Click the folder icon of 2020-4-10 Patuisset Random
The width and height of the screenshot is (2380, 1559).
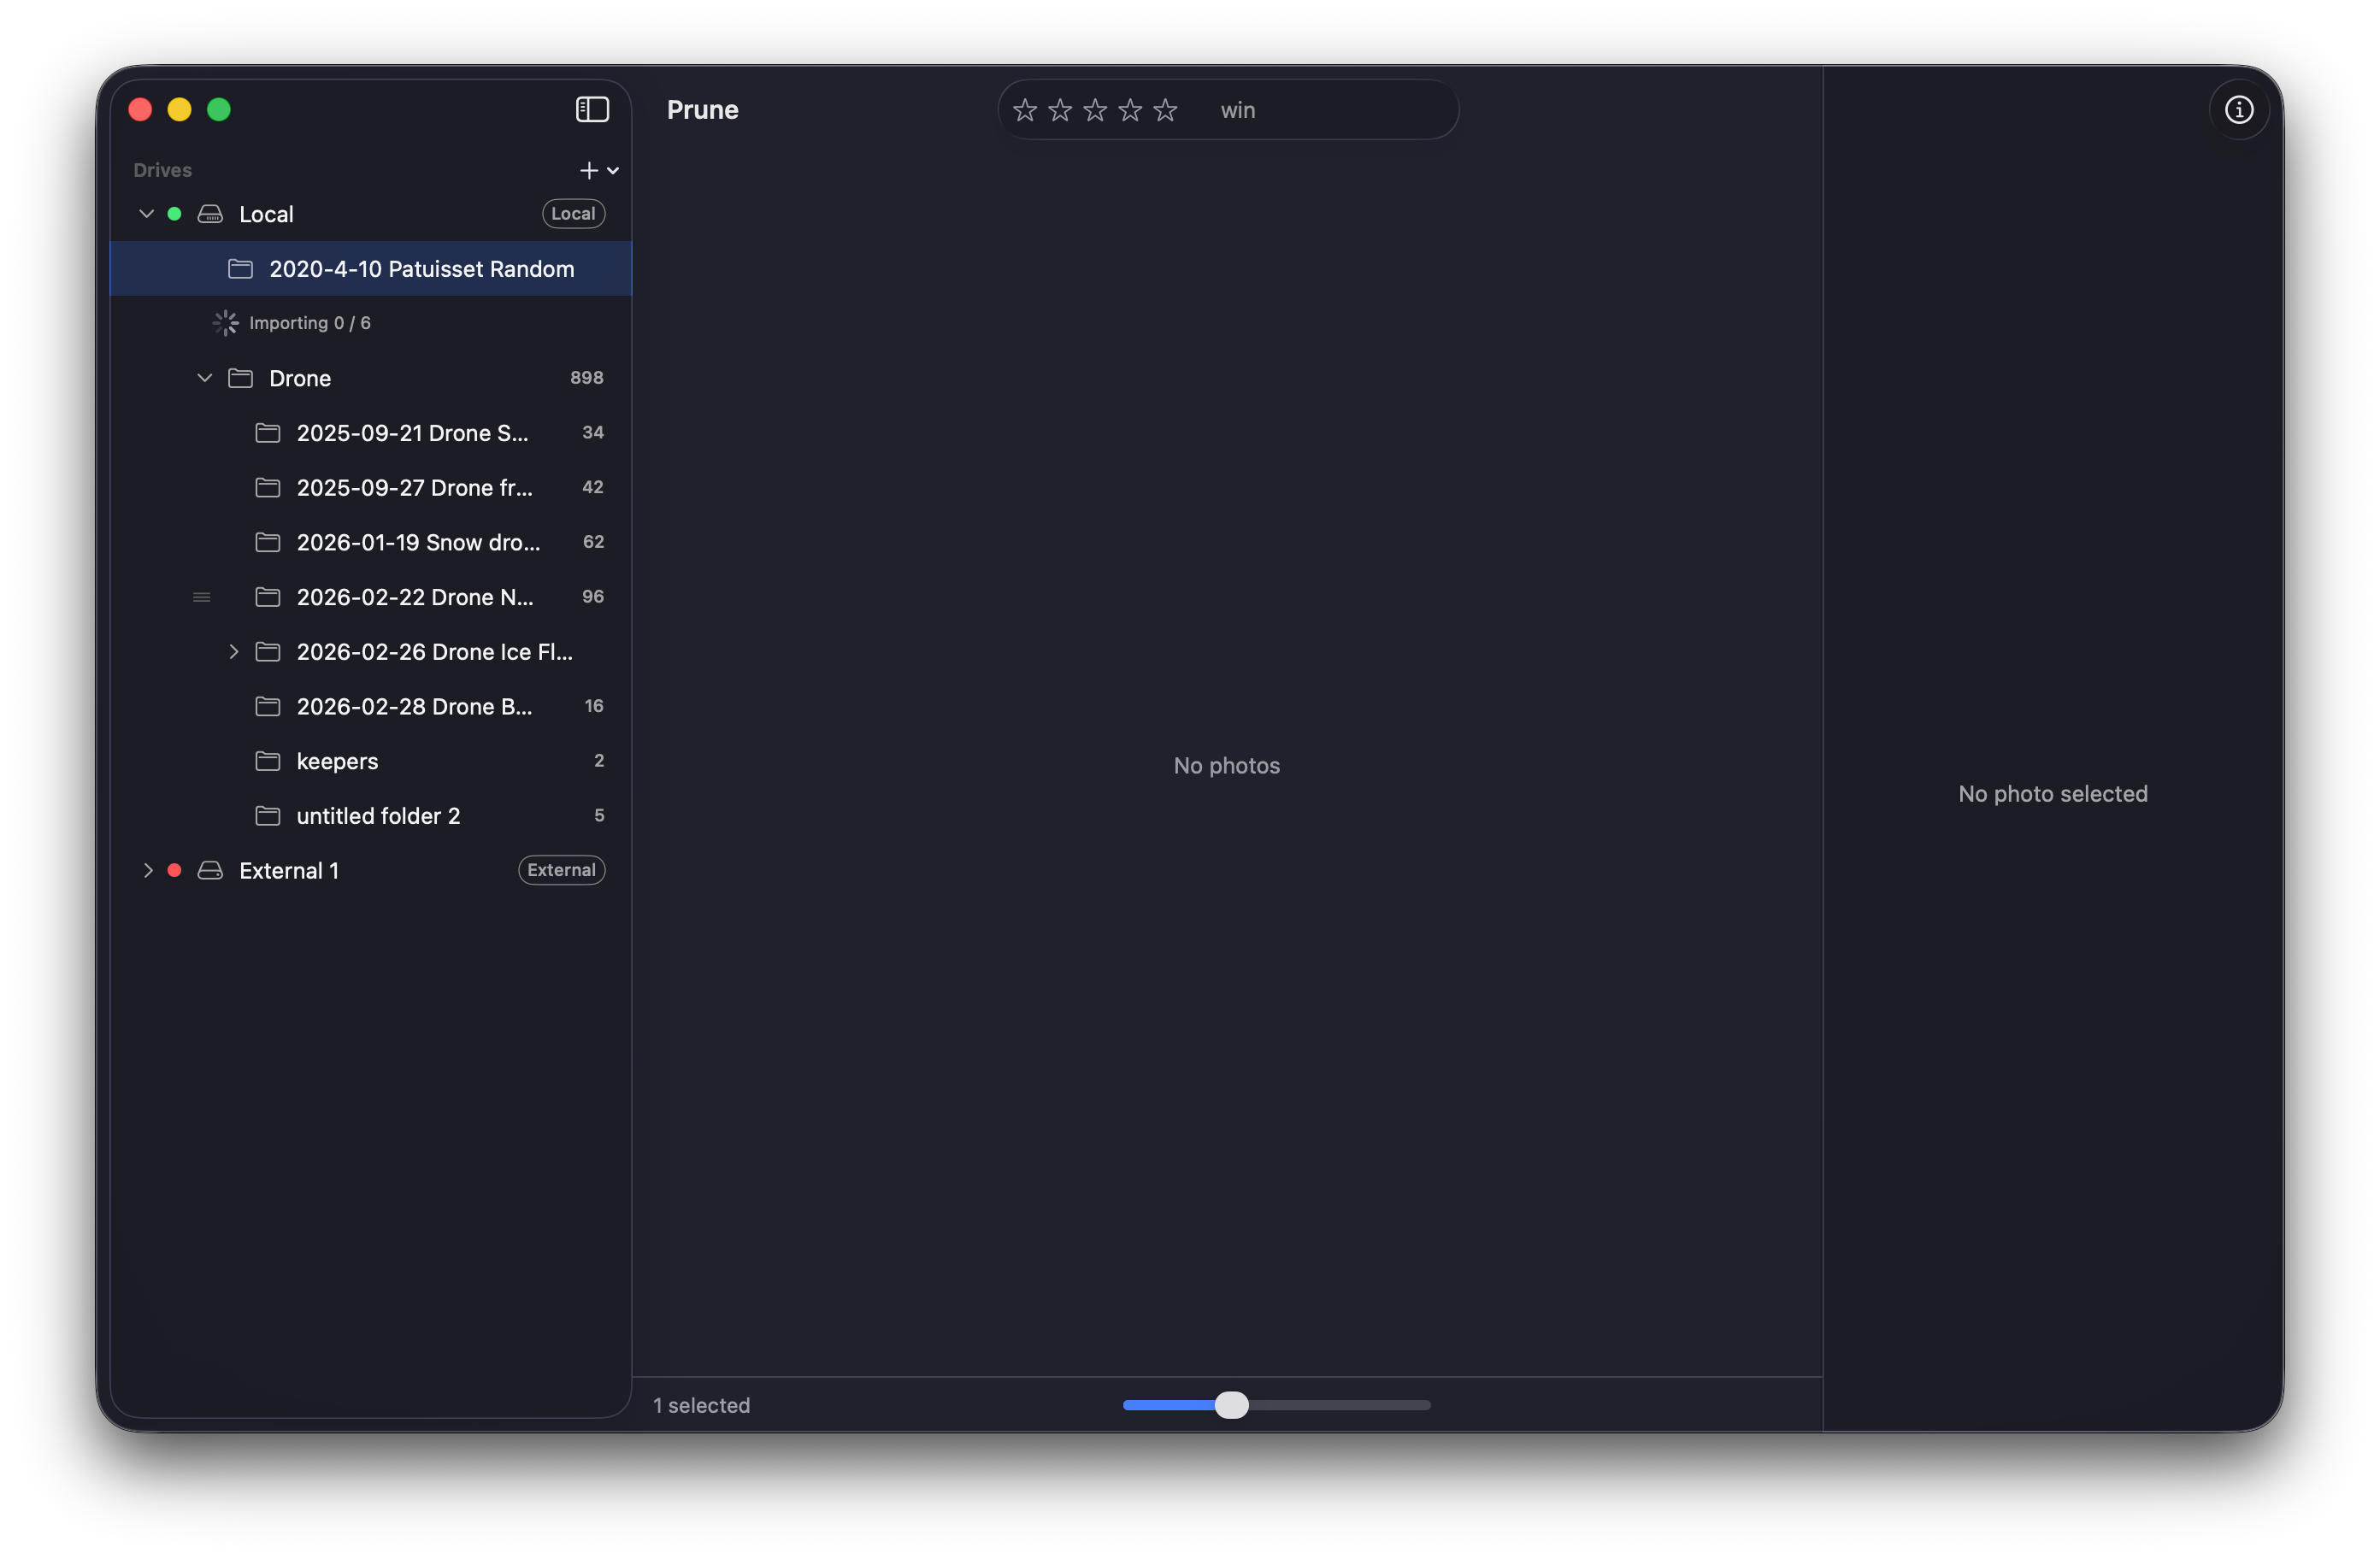pos(240,268)
